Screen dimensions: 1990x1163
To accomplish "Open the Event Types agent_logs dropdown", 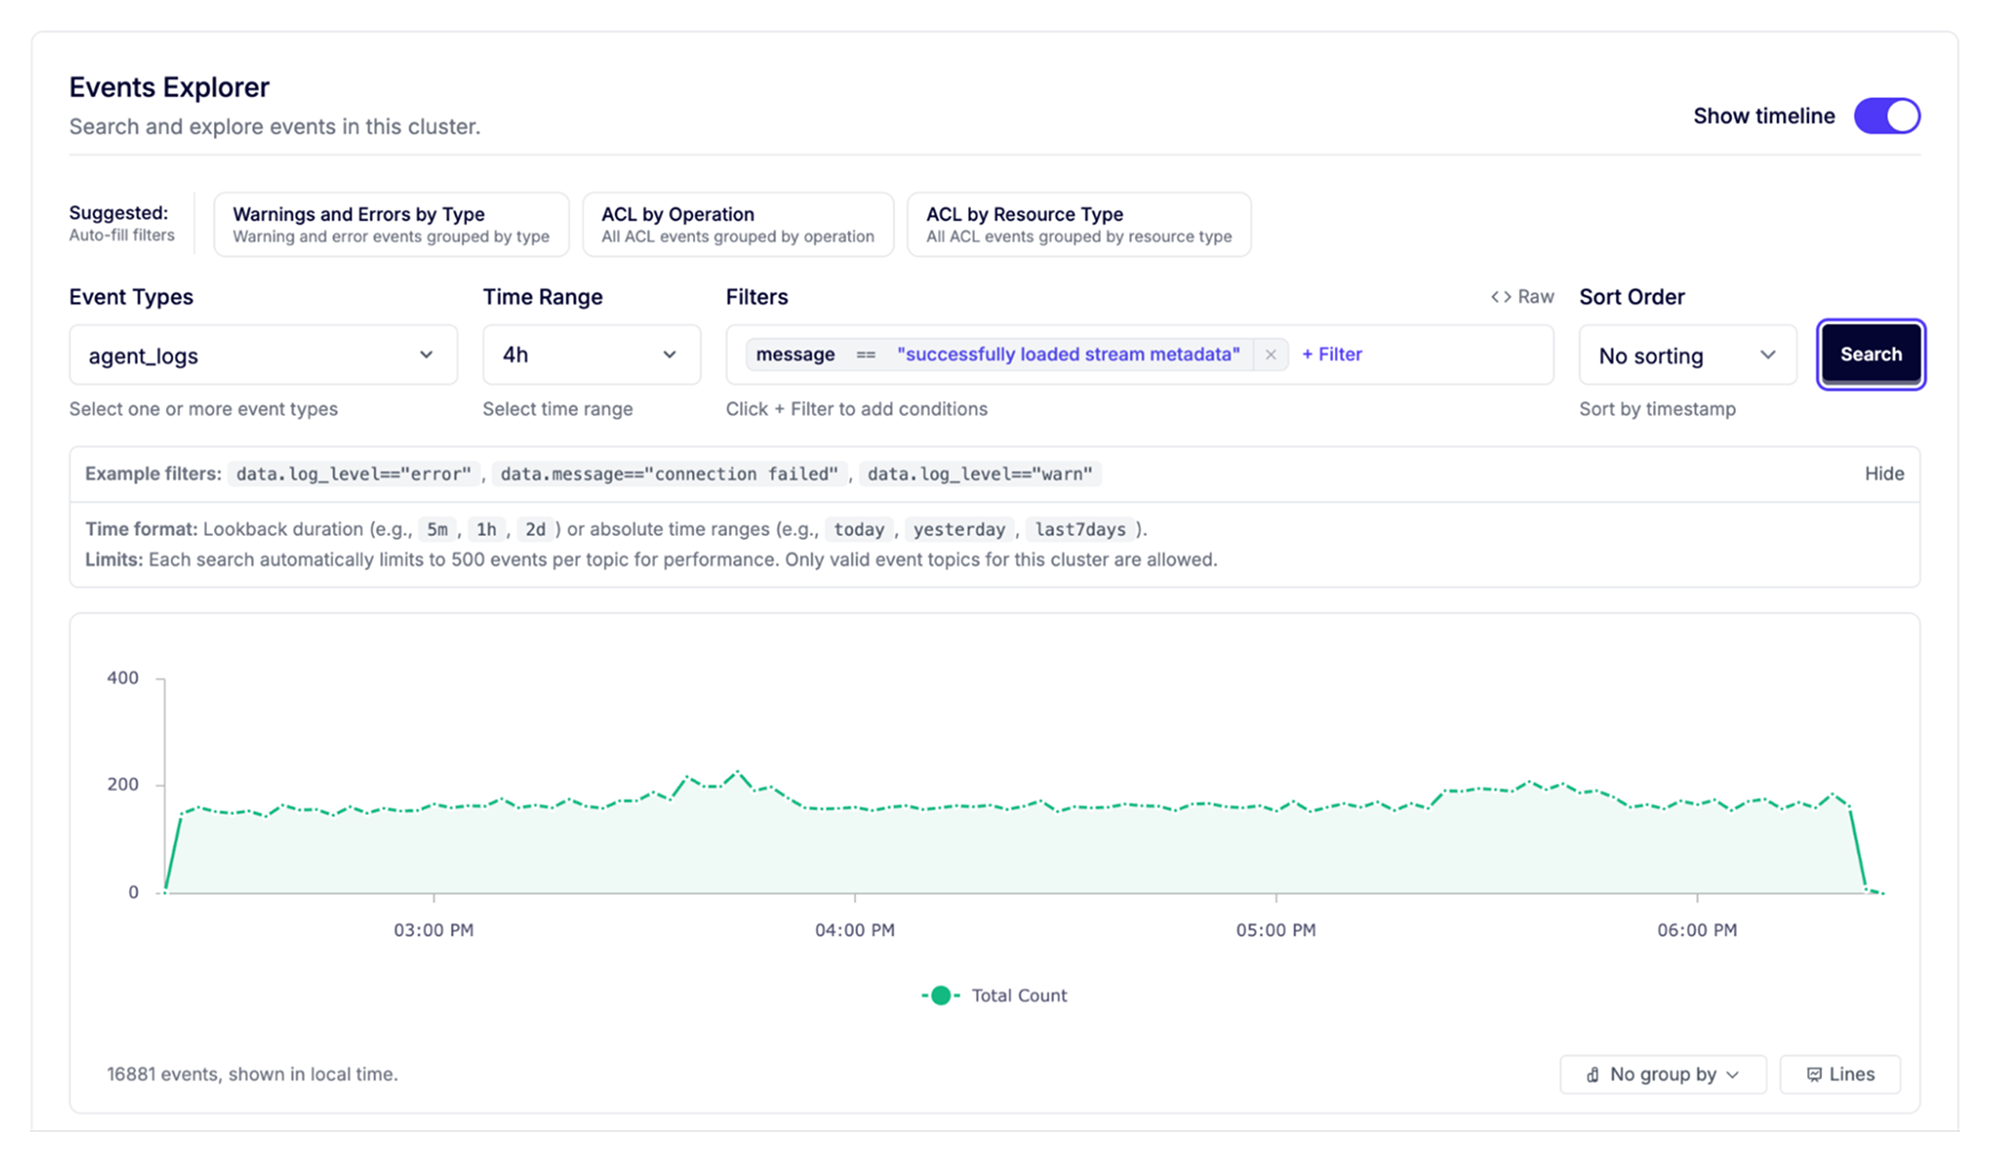I will pos(263,355).
